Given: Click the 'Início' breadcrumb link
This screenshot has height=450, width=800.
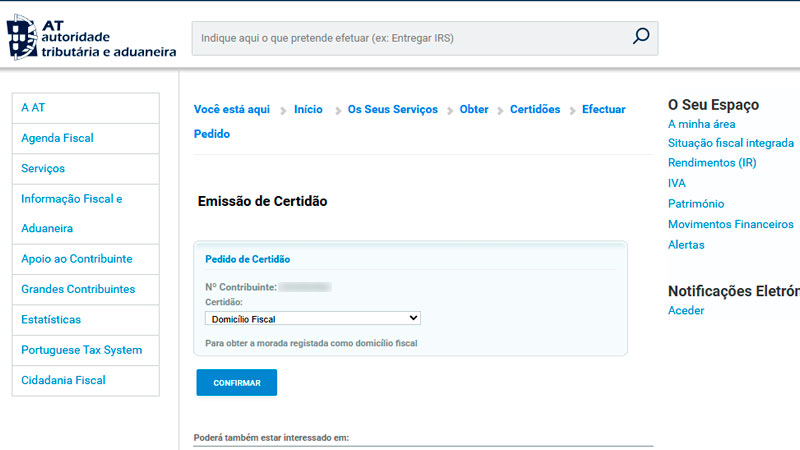Looking at the screenshot, I should click(308, 109).
